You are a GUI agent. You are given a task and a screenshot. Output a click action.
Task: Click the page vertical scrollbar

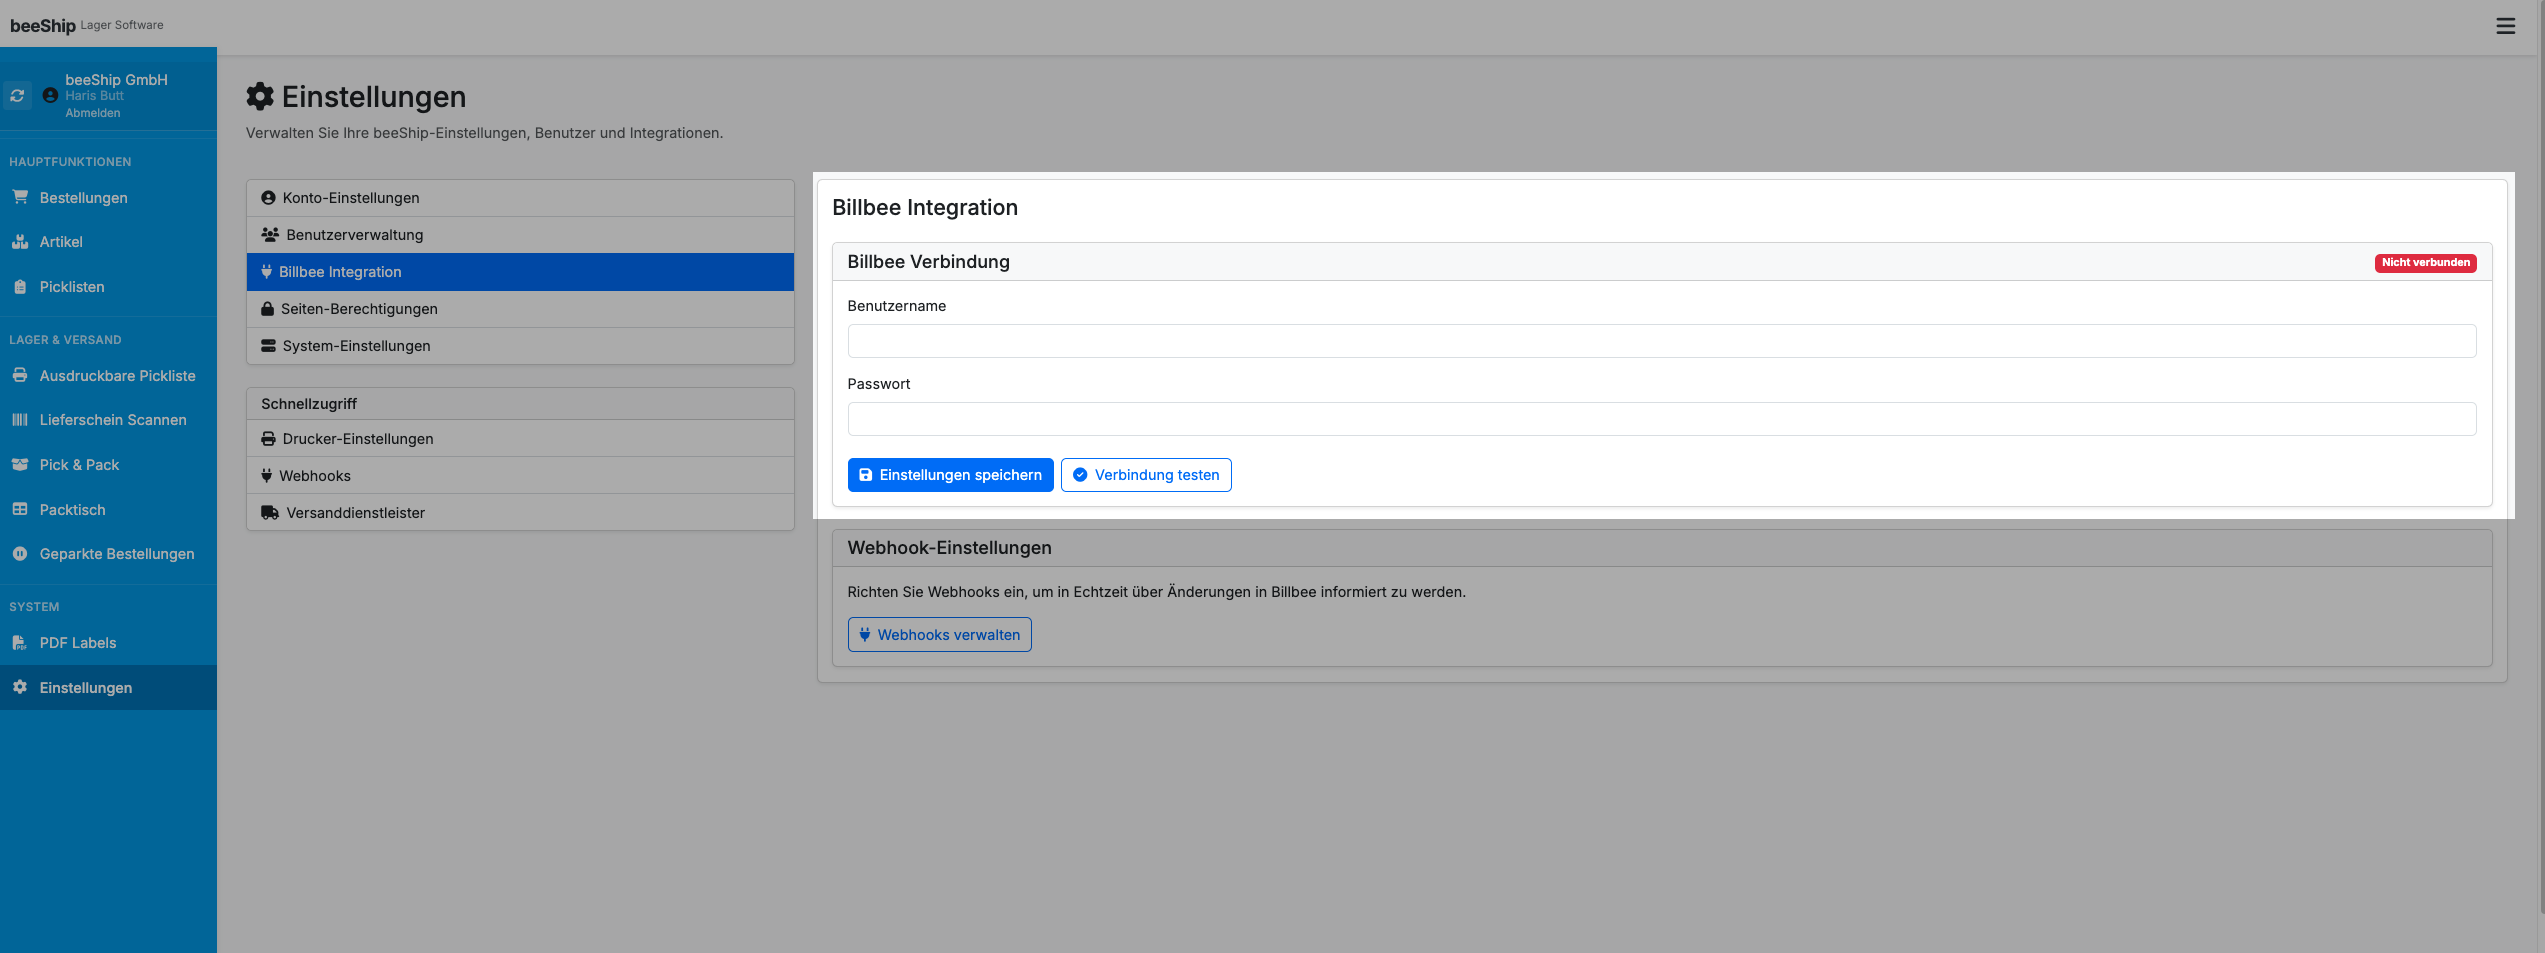(2541, 455)
